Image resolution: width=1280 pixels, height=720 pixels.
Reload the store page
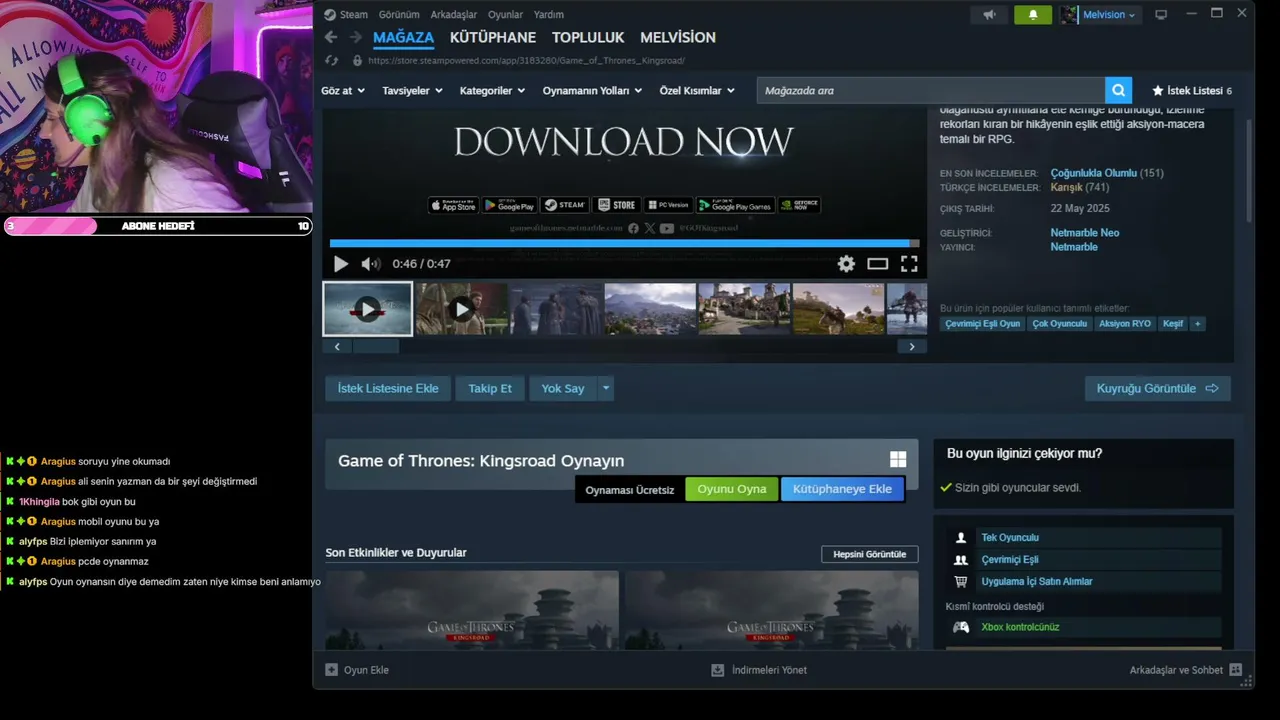tap(331, 61)
